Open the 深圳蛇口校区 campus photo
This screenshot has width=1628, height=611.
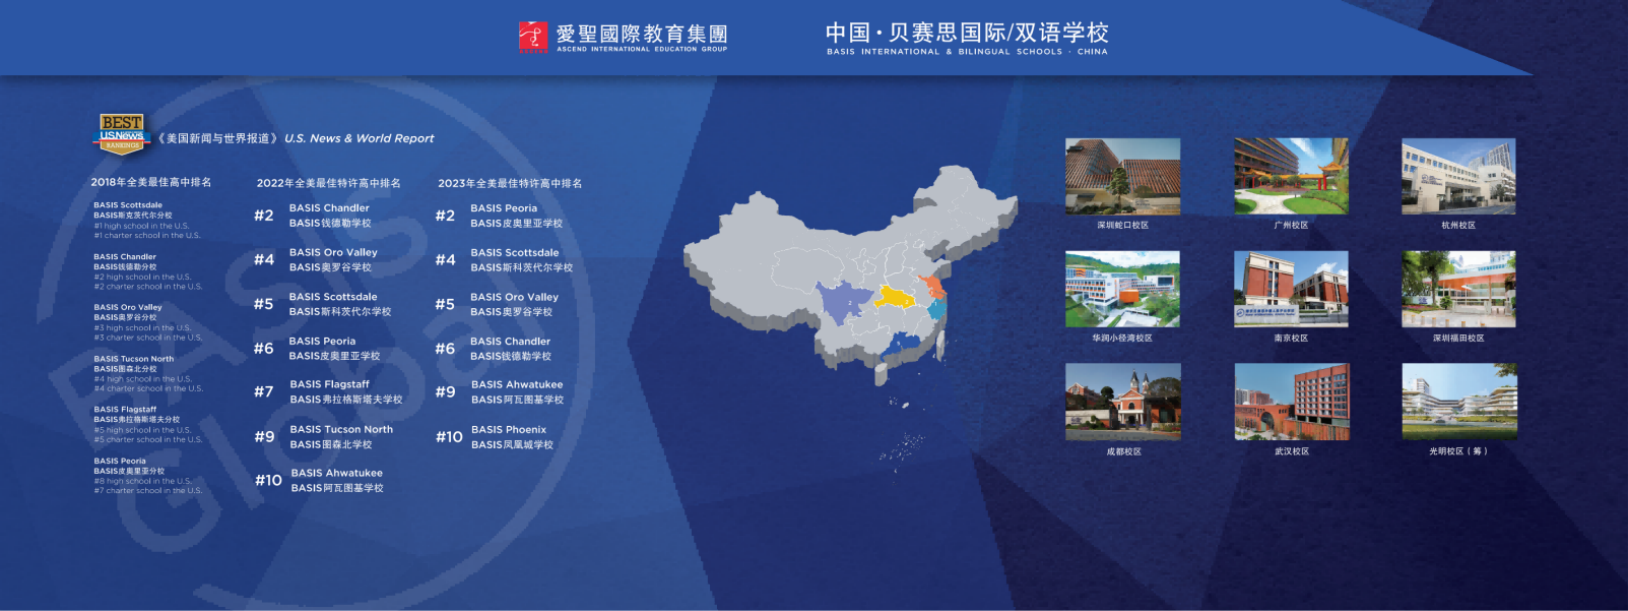1123,176
